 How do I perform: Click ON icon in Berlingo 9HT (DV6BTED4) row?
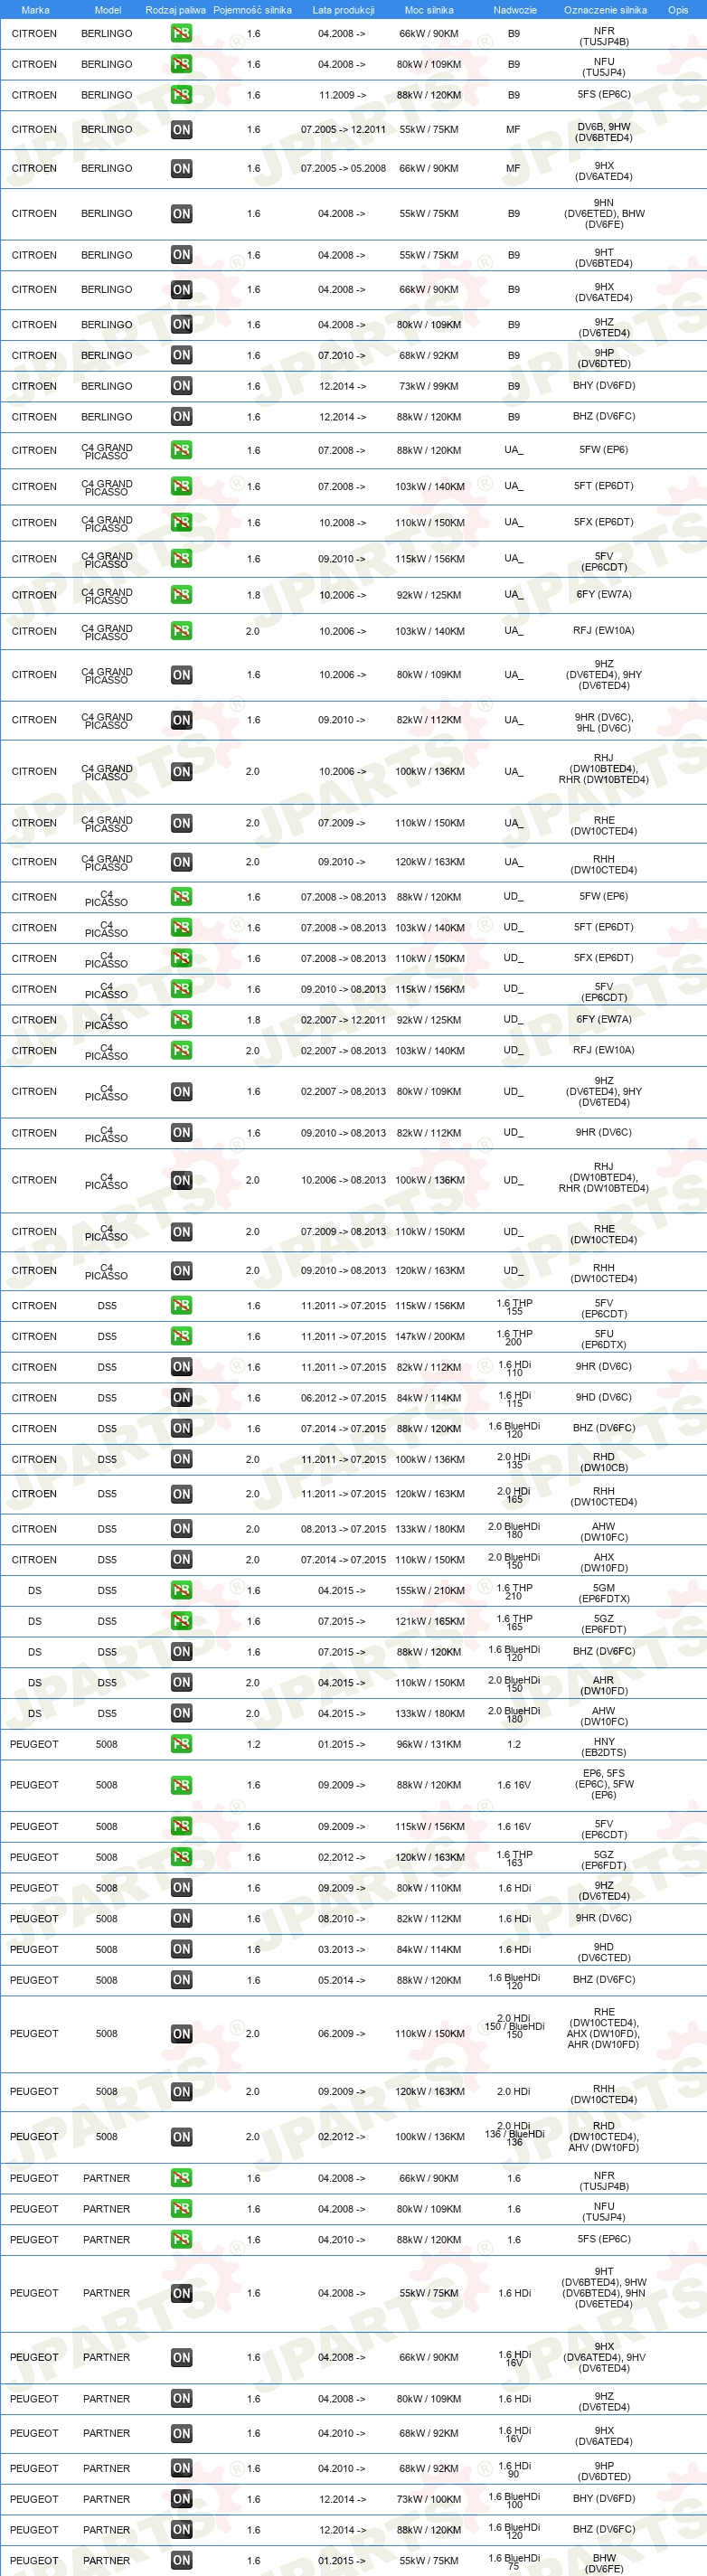(x=181, y=255)
